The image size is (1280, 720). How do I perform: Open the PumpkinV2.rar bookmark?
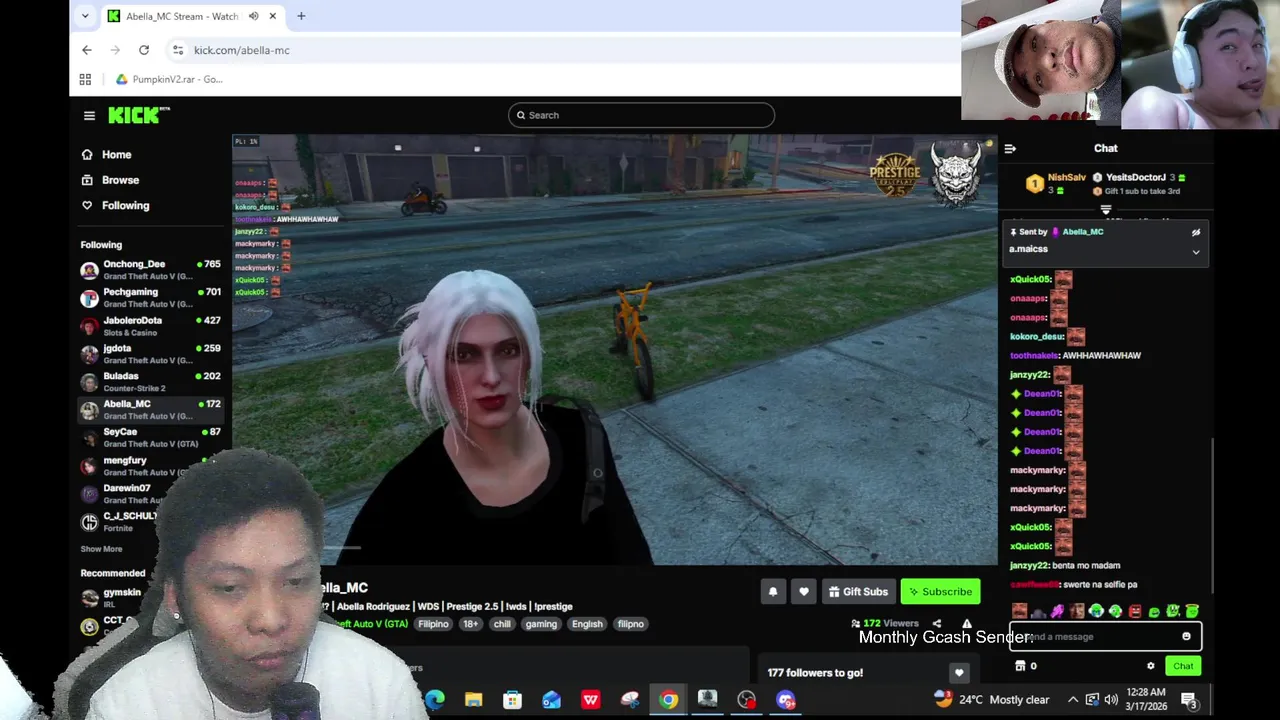(x=169, y=79)
